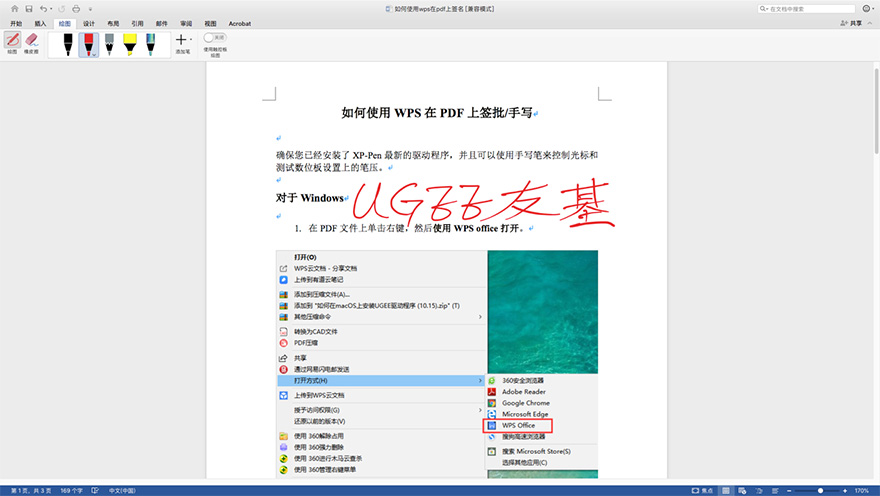Click the 169 个字 word count
880x496 pixels.
point(71,490)
